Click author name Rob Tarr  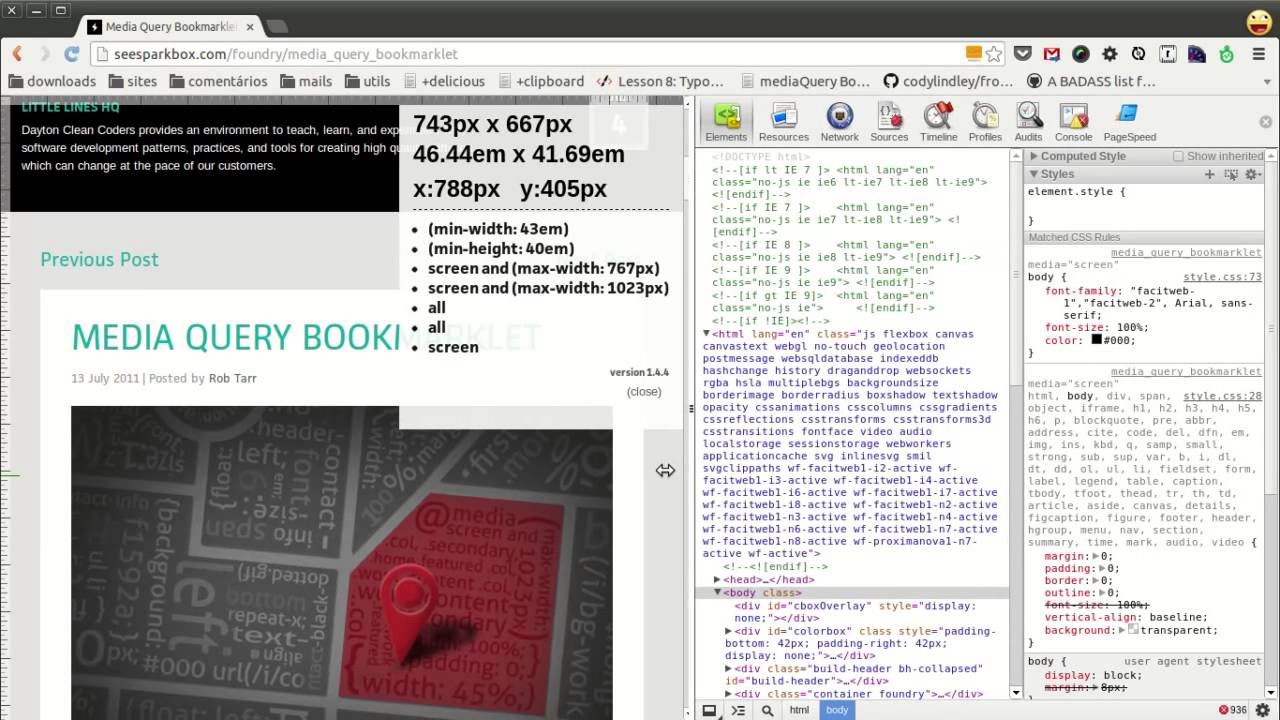232,378
